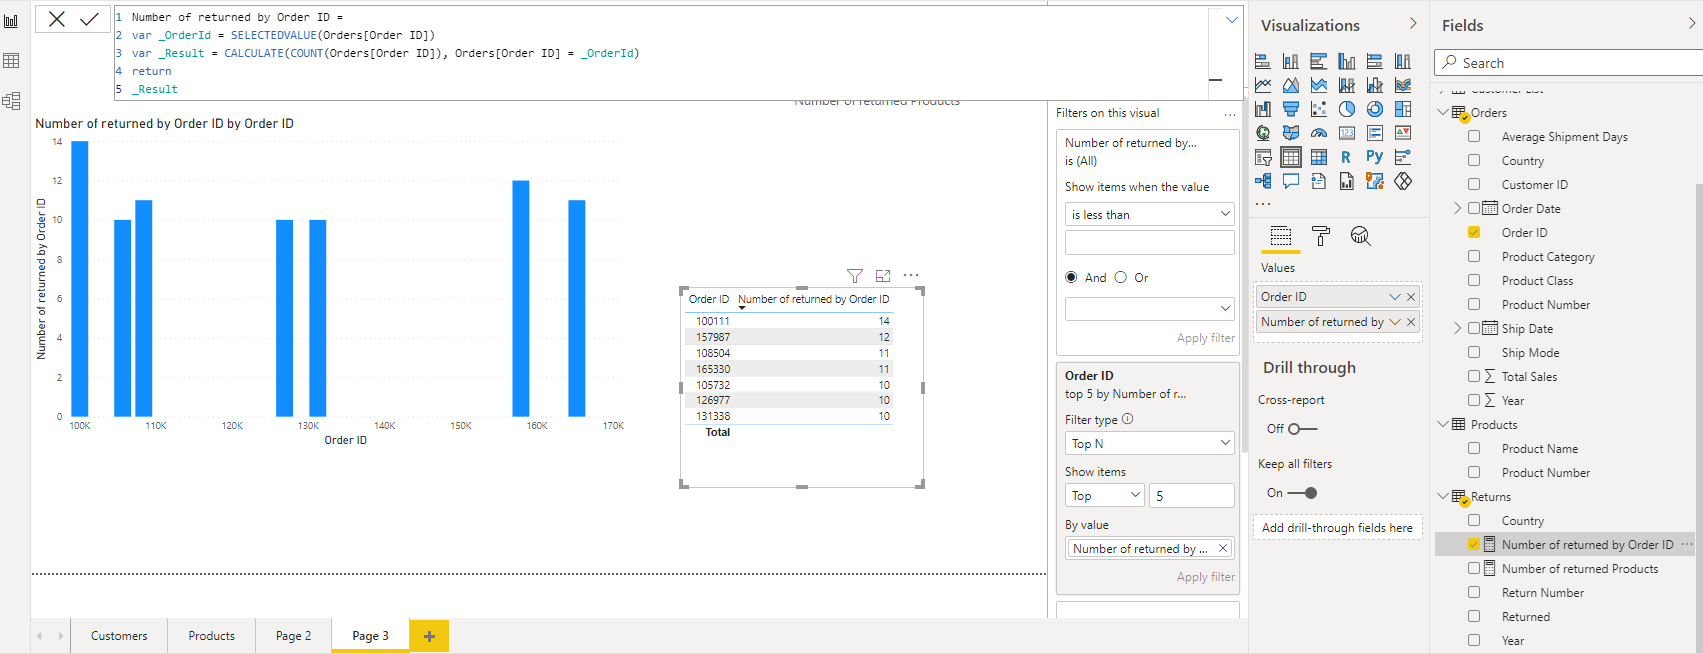Screen dimensions: 1703x654
Task: Add a new page with the plus button
Action: [429, 636]
